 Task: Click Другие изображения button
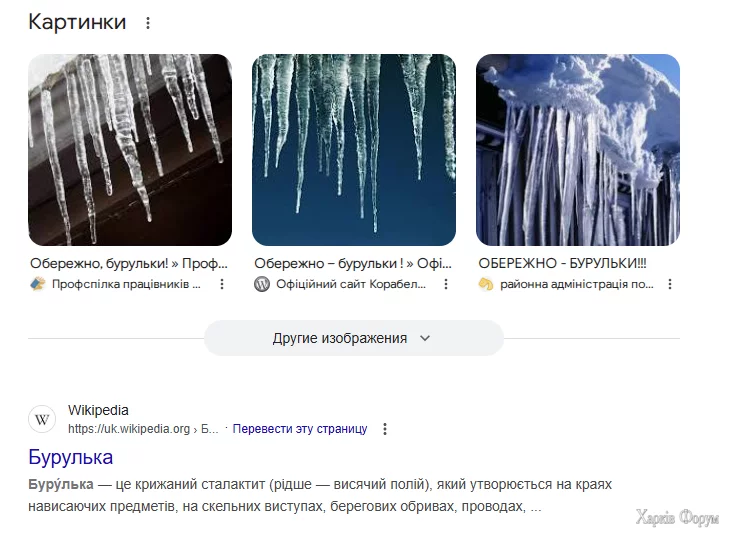[x=354, y=338]
